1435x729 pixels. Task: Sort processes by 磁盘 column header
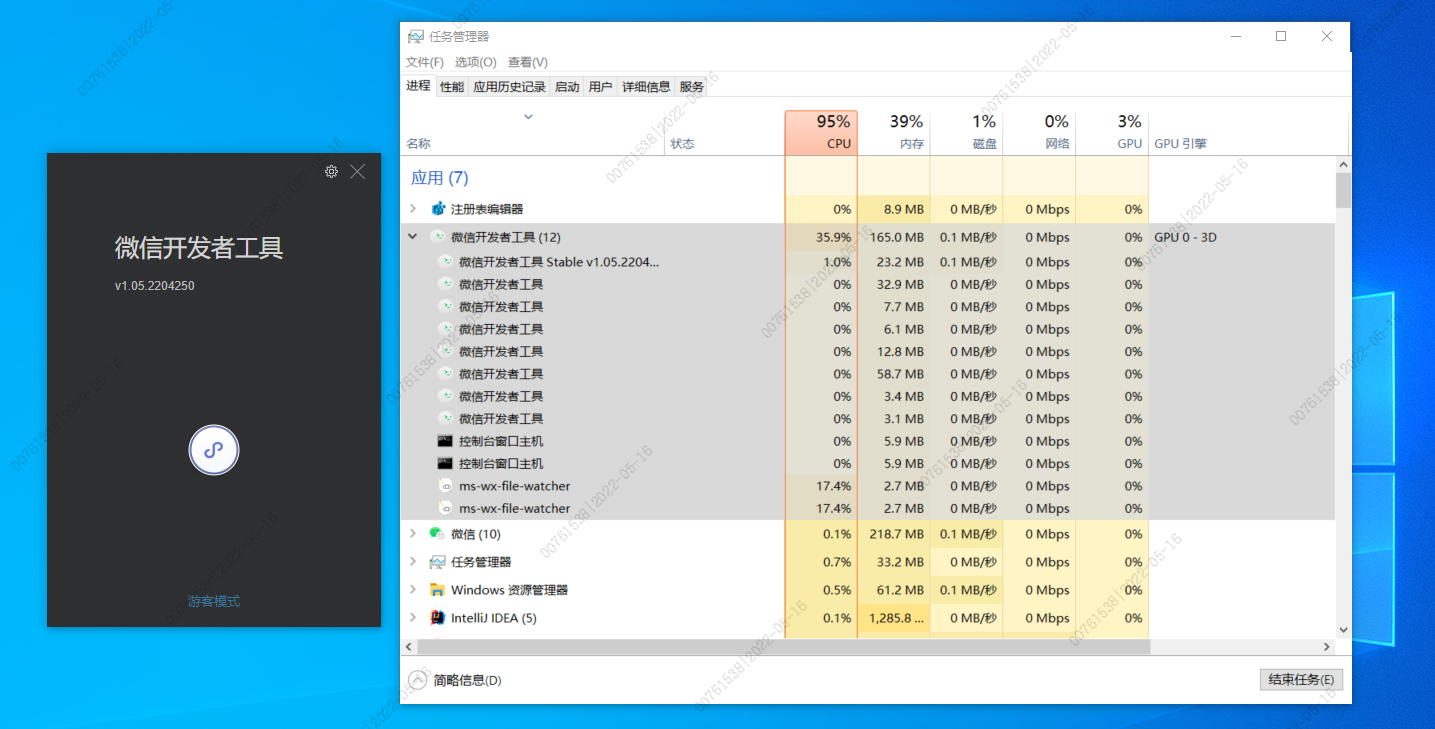tap(967, 133)
